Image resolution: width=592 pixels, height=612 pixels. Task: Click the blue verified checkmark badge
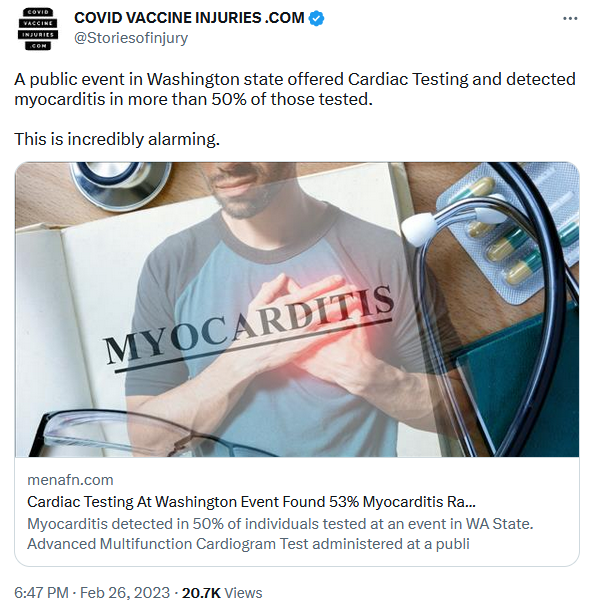[x=316, y=18]
